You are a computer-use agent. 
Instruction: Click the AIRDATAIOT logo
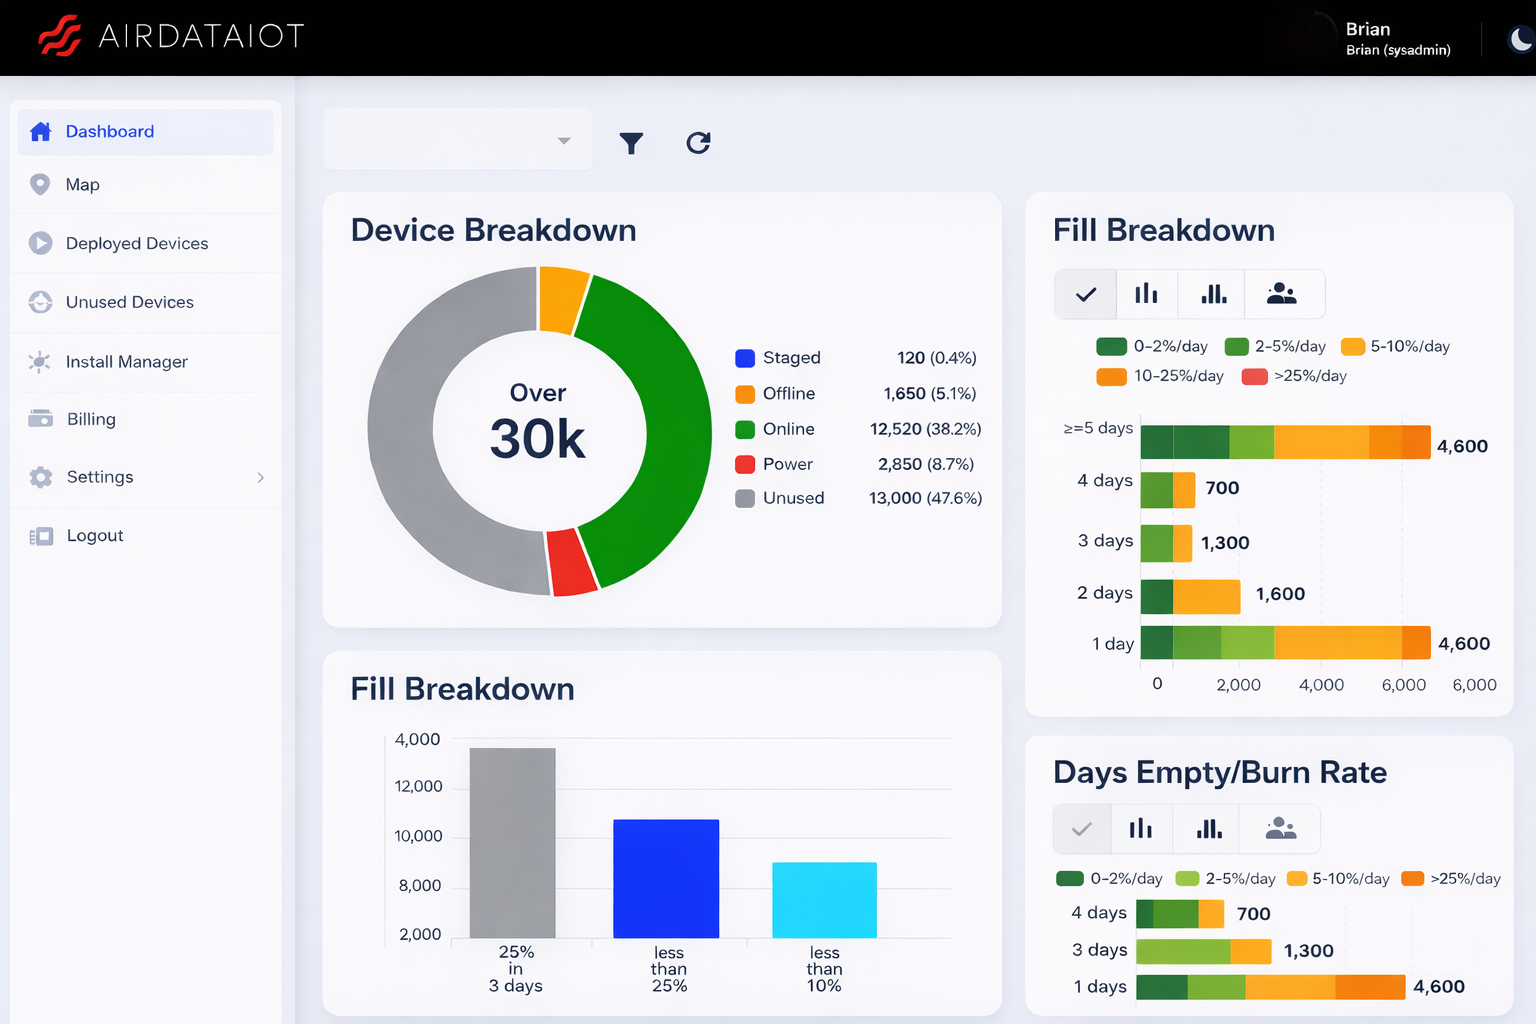click(169, 36)
